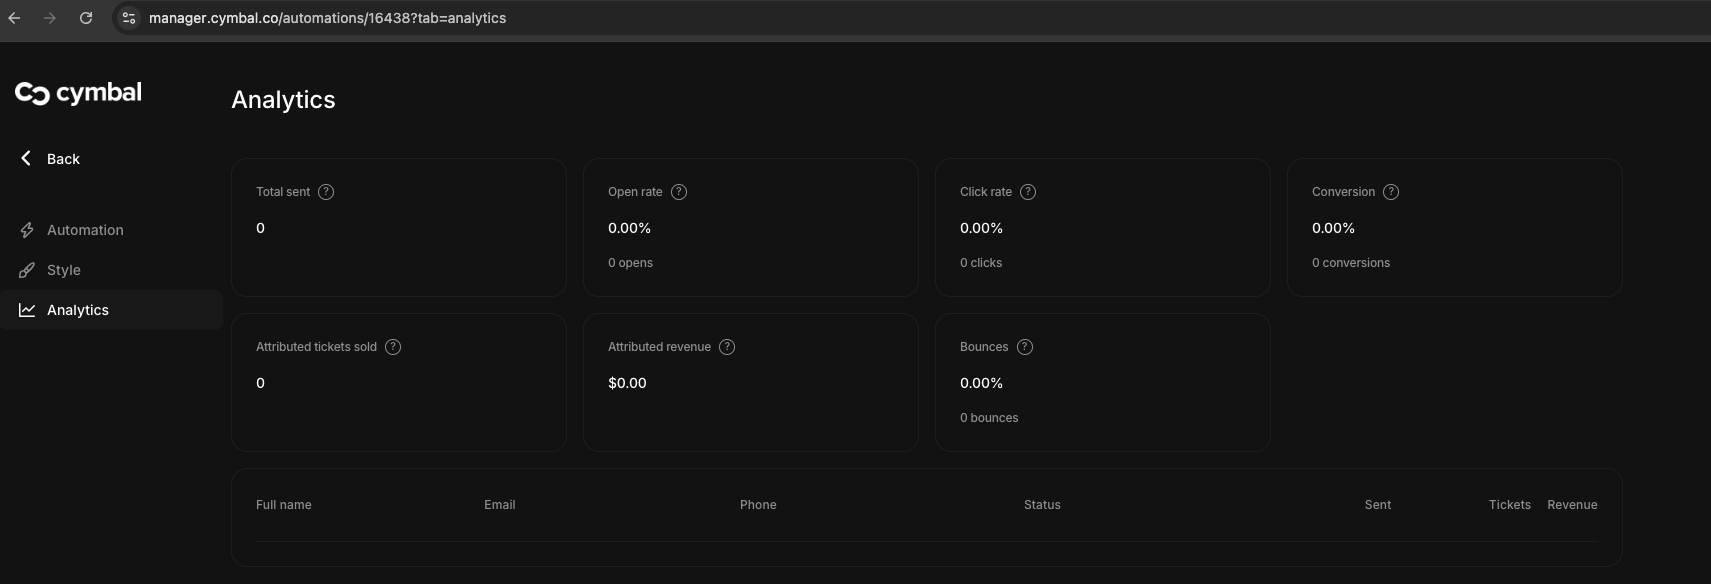Image resolution: width=1711 pixels, height=584 pixels.
Task: Click the Attributed tickets sold help icon
Action: click(x=393, y=347)
